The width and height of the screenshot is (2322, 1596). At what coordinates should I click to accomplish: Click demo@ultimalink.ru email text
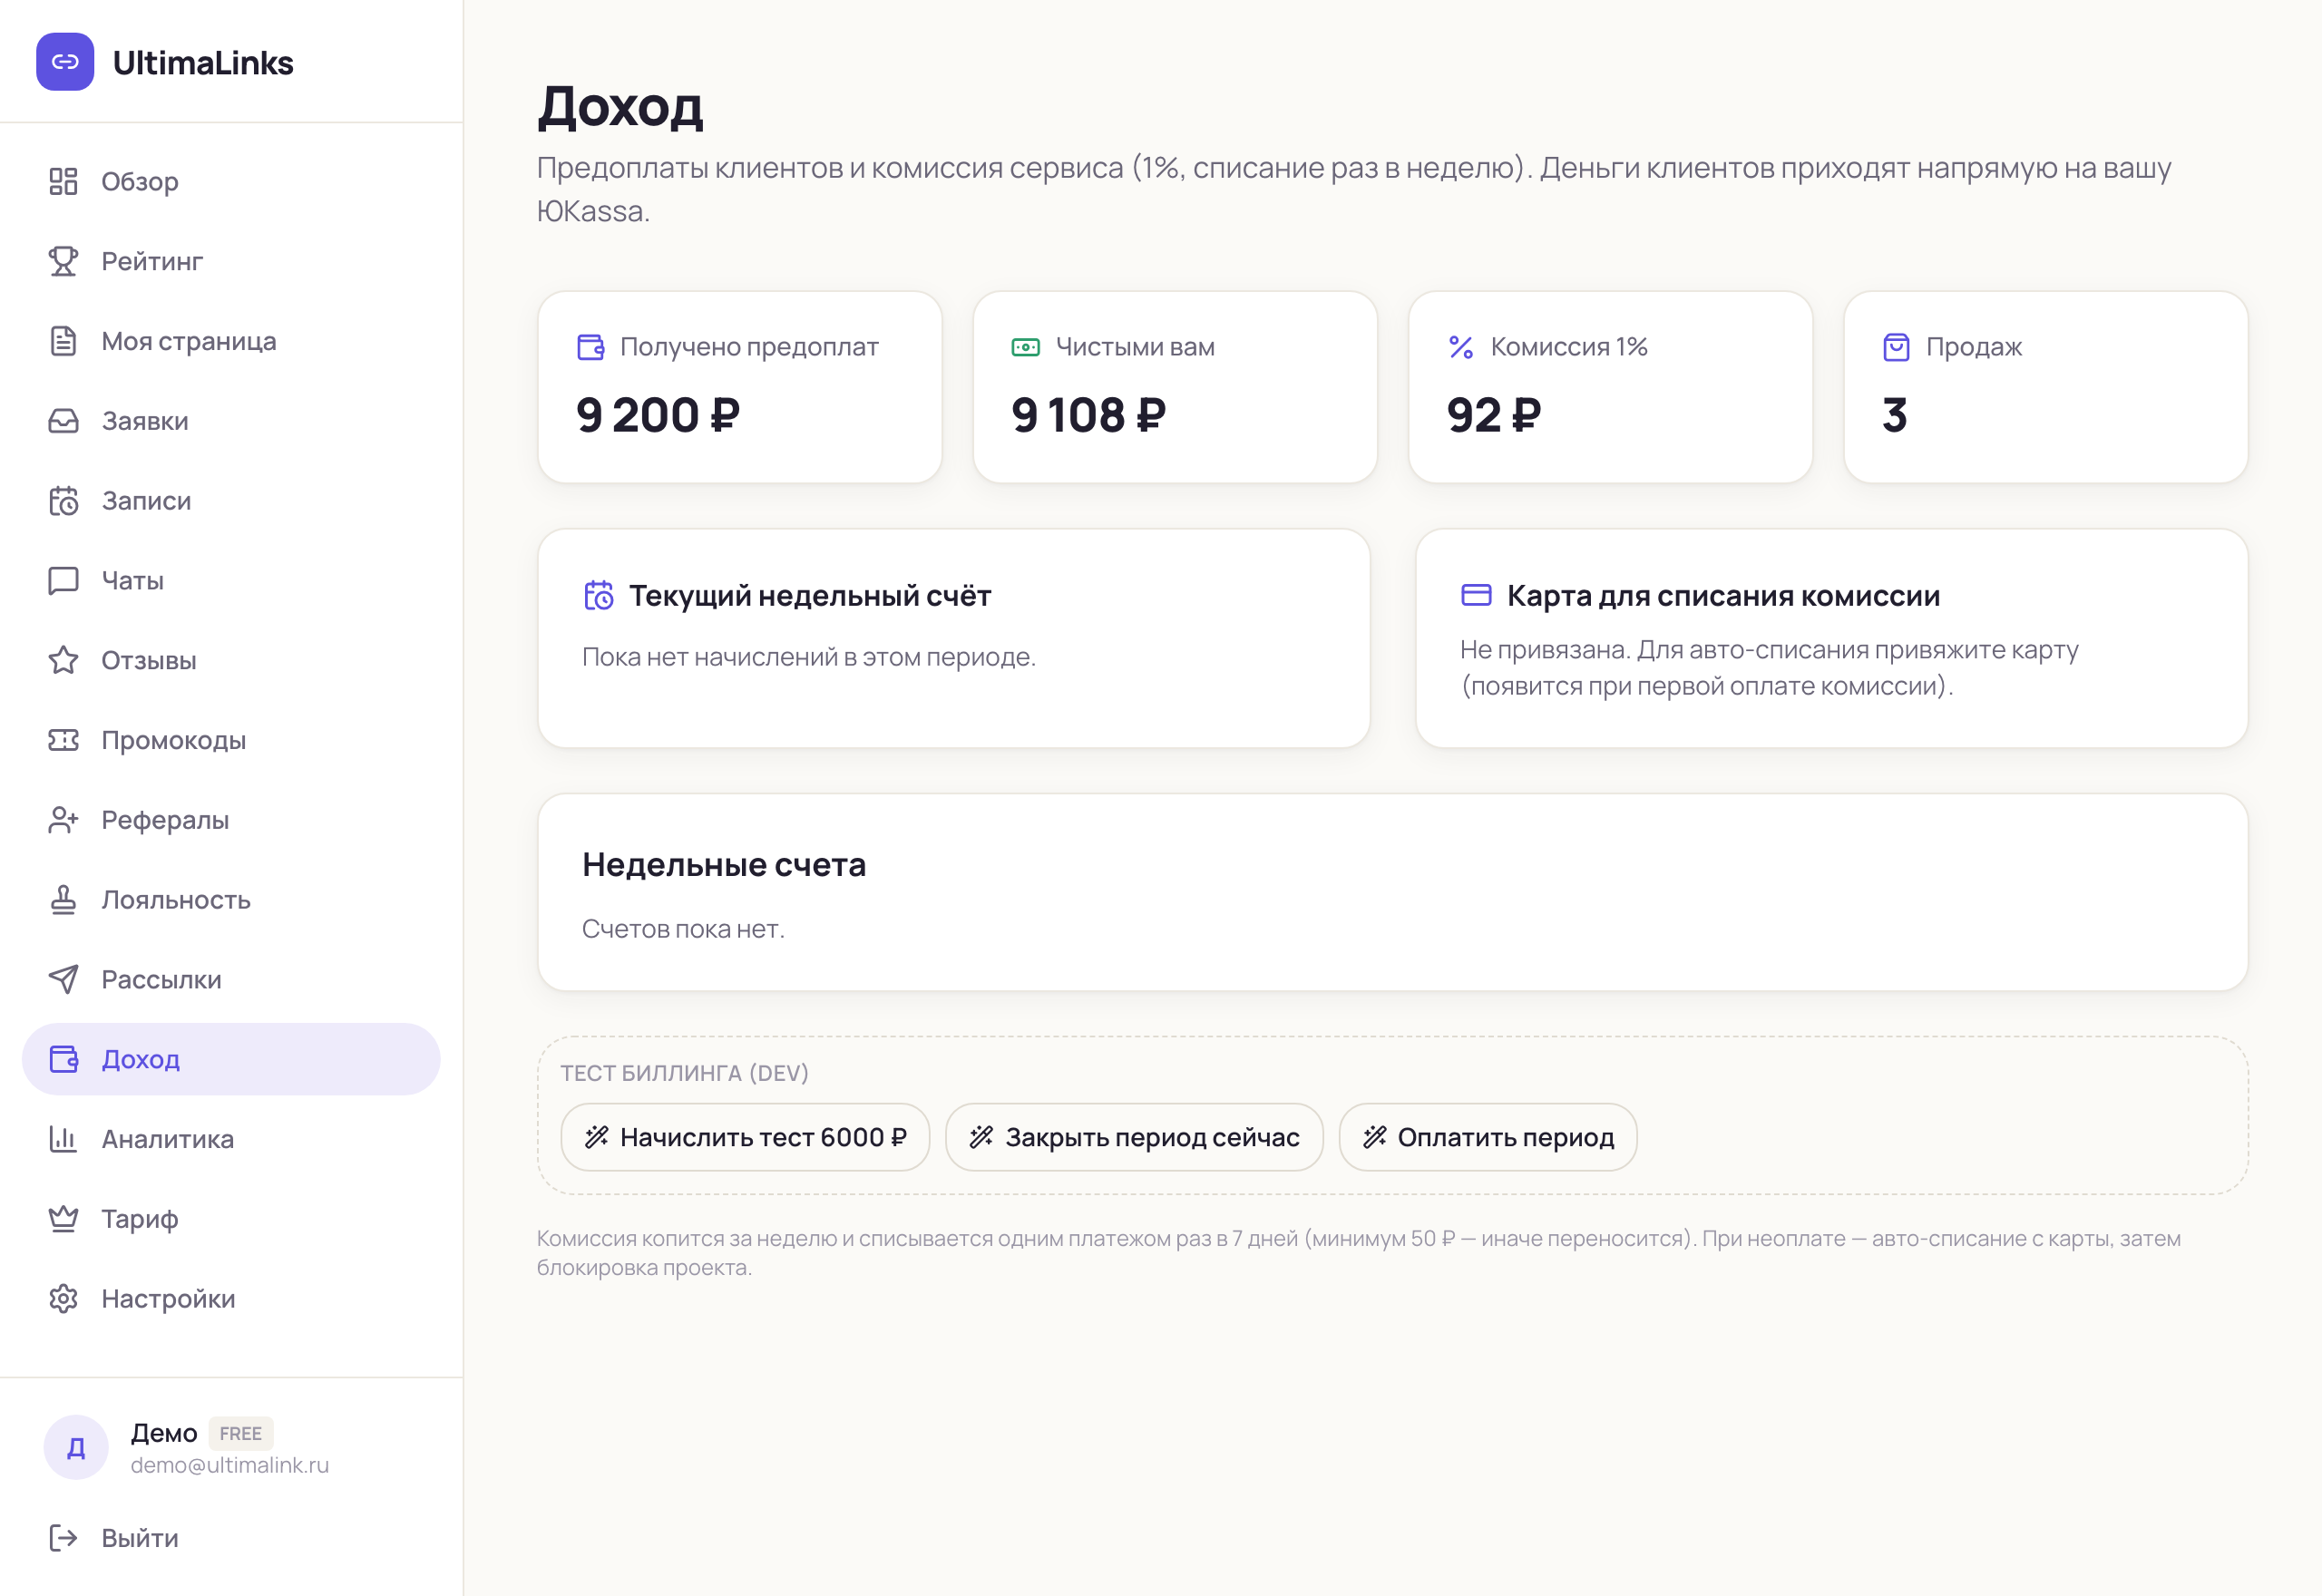click(230, 1465)
